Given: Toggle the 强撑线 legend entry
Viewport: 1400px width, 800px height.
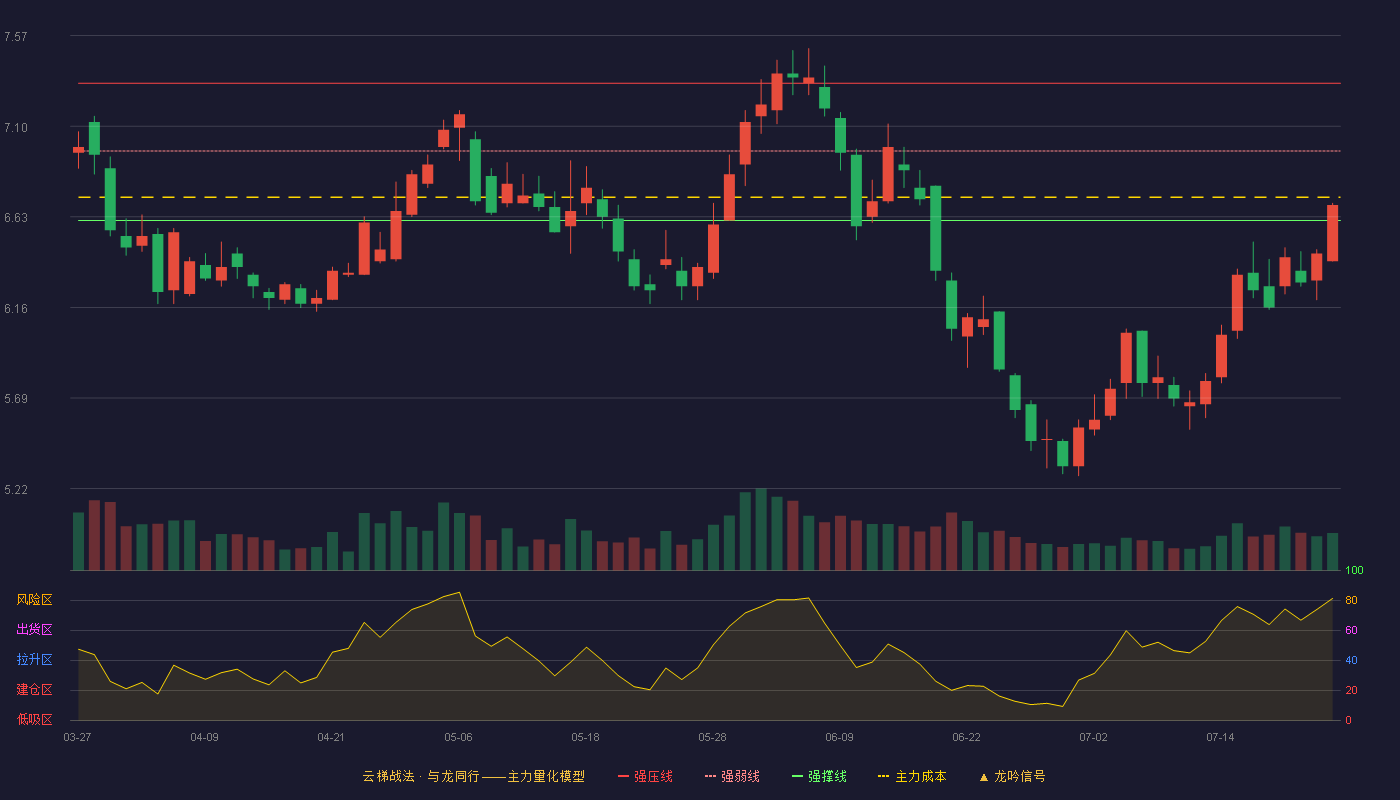Looking at the screenshot, I should pyautogui.click(x=819, y=776).
